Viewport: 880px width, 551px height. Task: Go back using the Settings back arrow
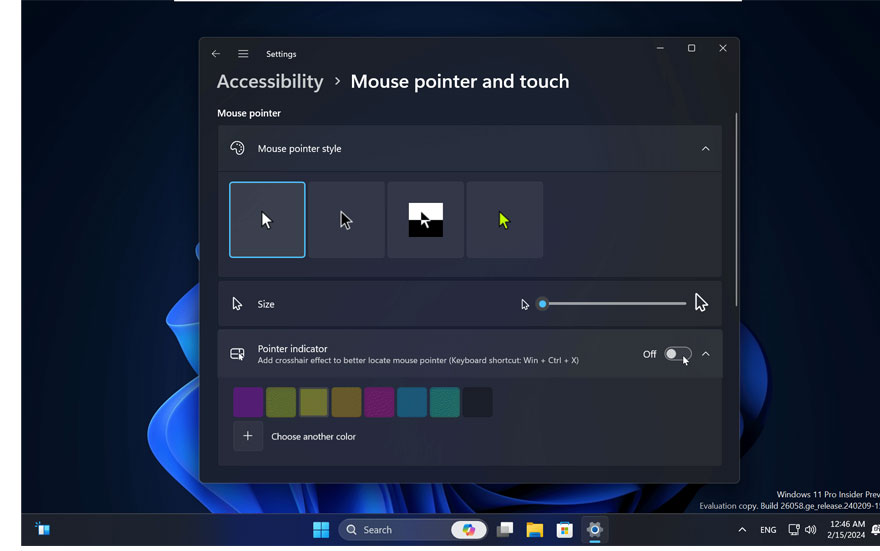point(216,54)
